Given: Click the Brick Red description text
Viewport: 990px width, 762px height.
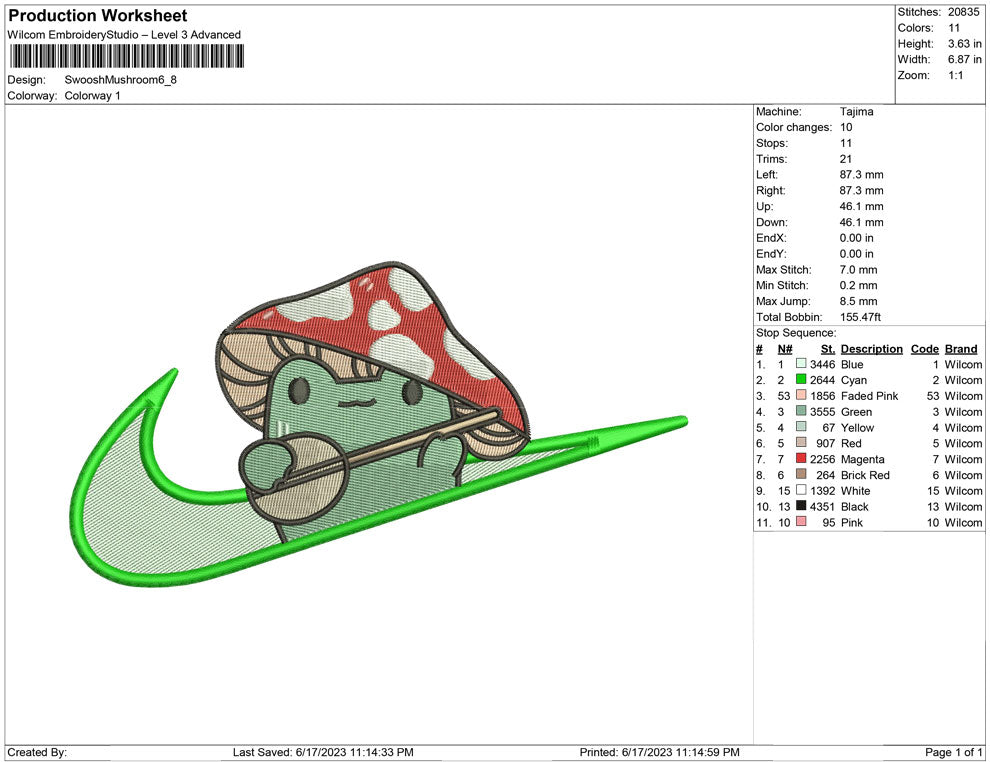Looking at the screenshot, I should coord(865,475).
